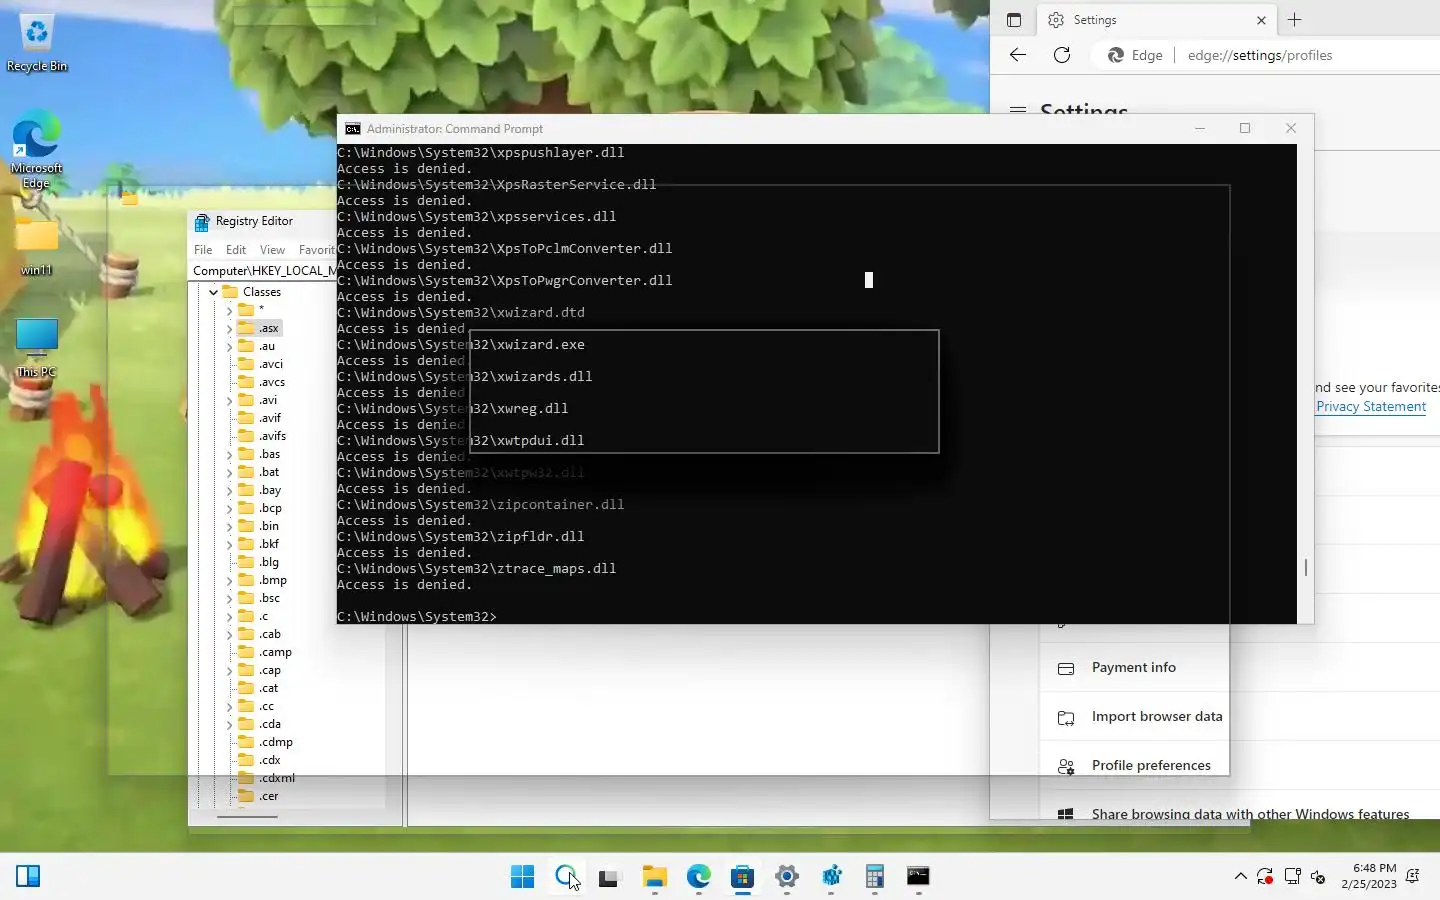Expand the .cab registry key
1440x900 pixels.
[x=229, y=634]
